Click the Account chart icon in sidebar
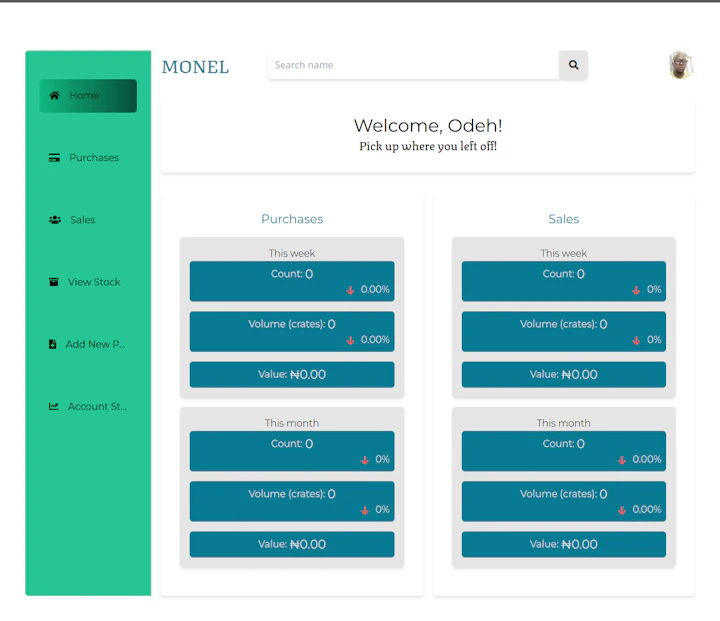This screenshot has height=621, width=720. point(54,407)
